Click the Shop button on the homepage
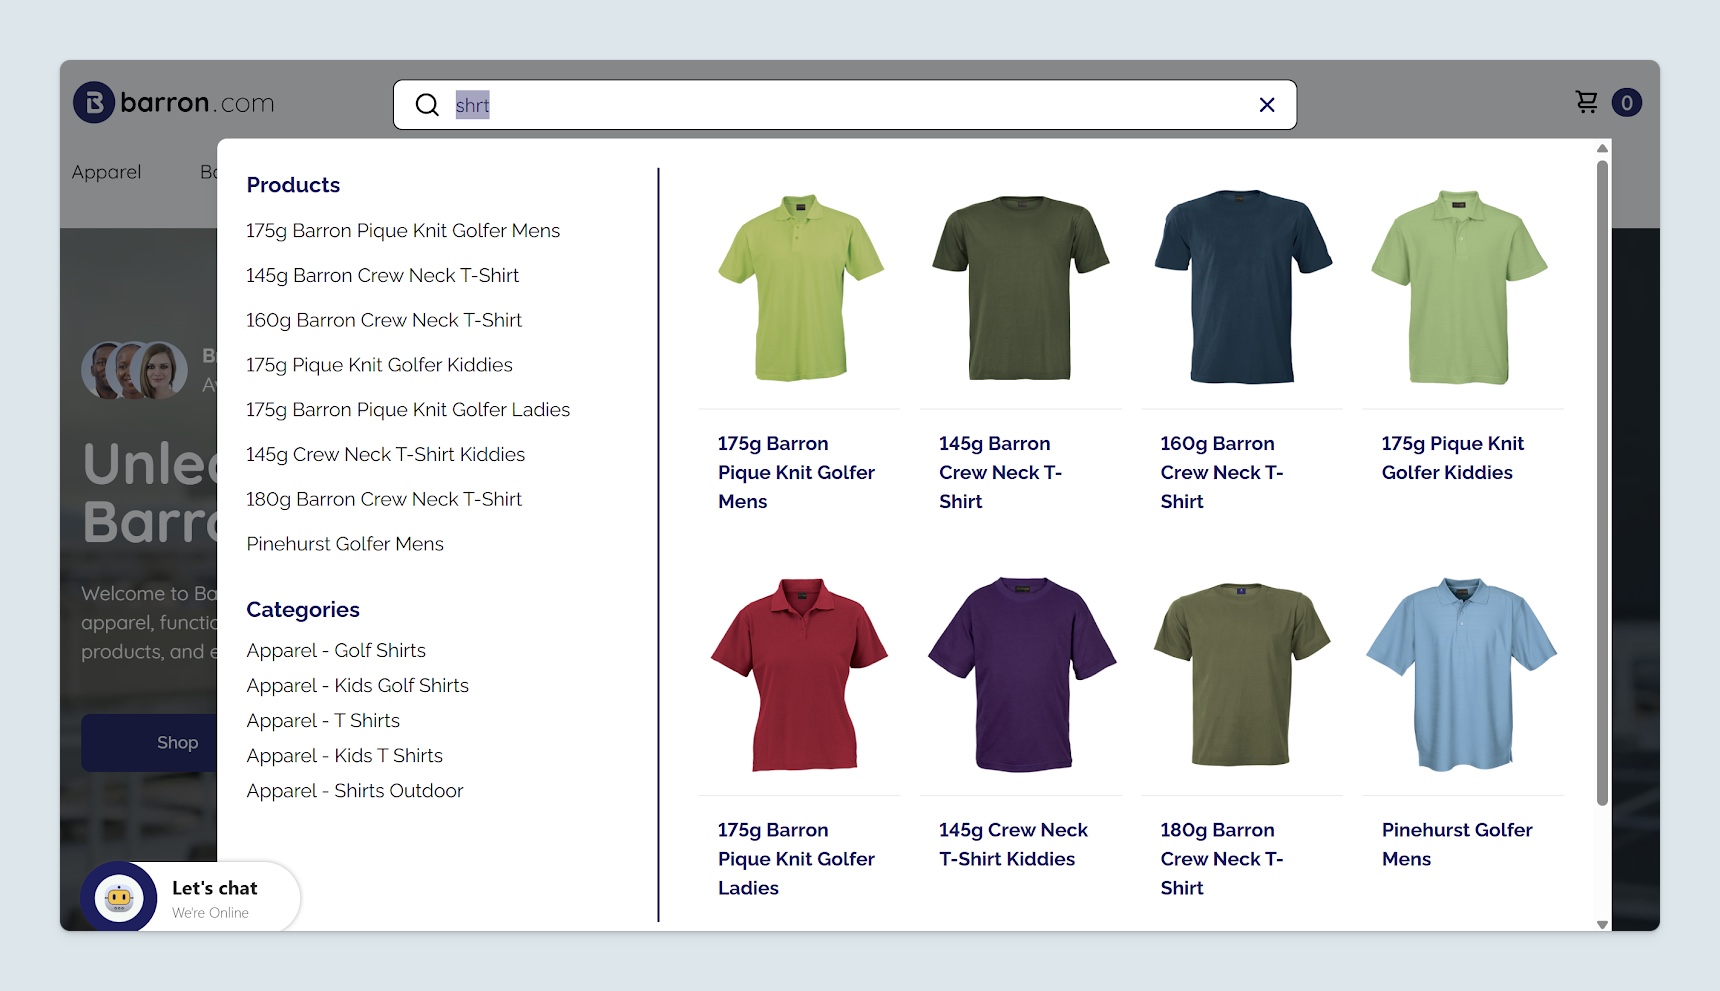 click(149, 743)
